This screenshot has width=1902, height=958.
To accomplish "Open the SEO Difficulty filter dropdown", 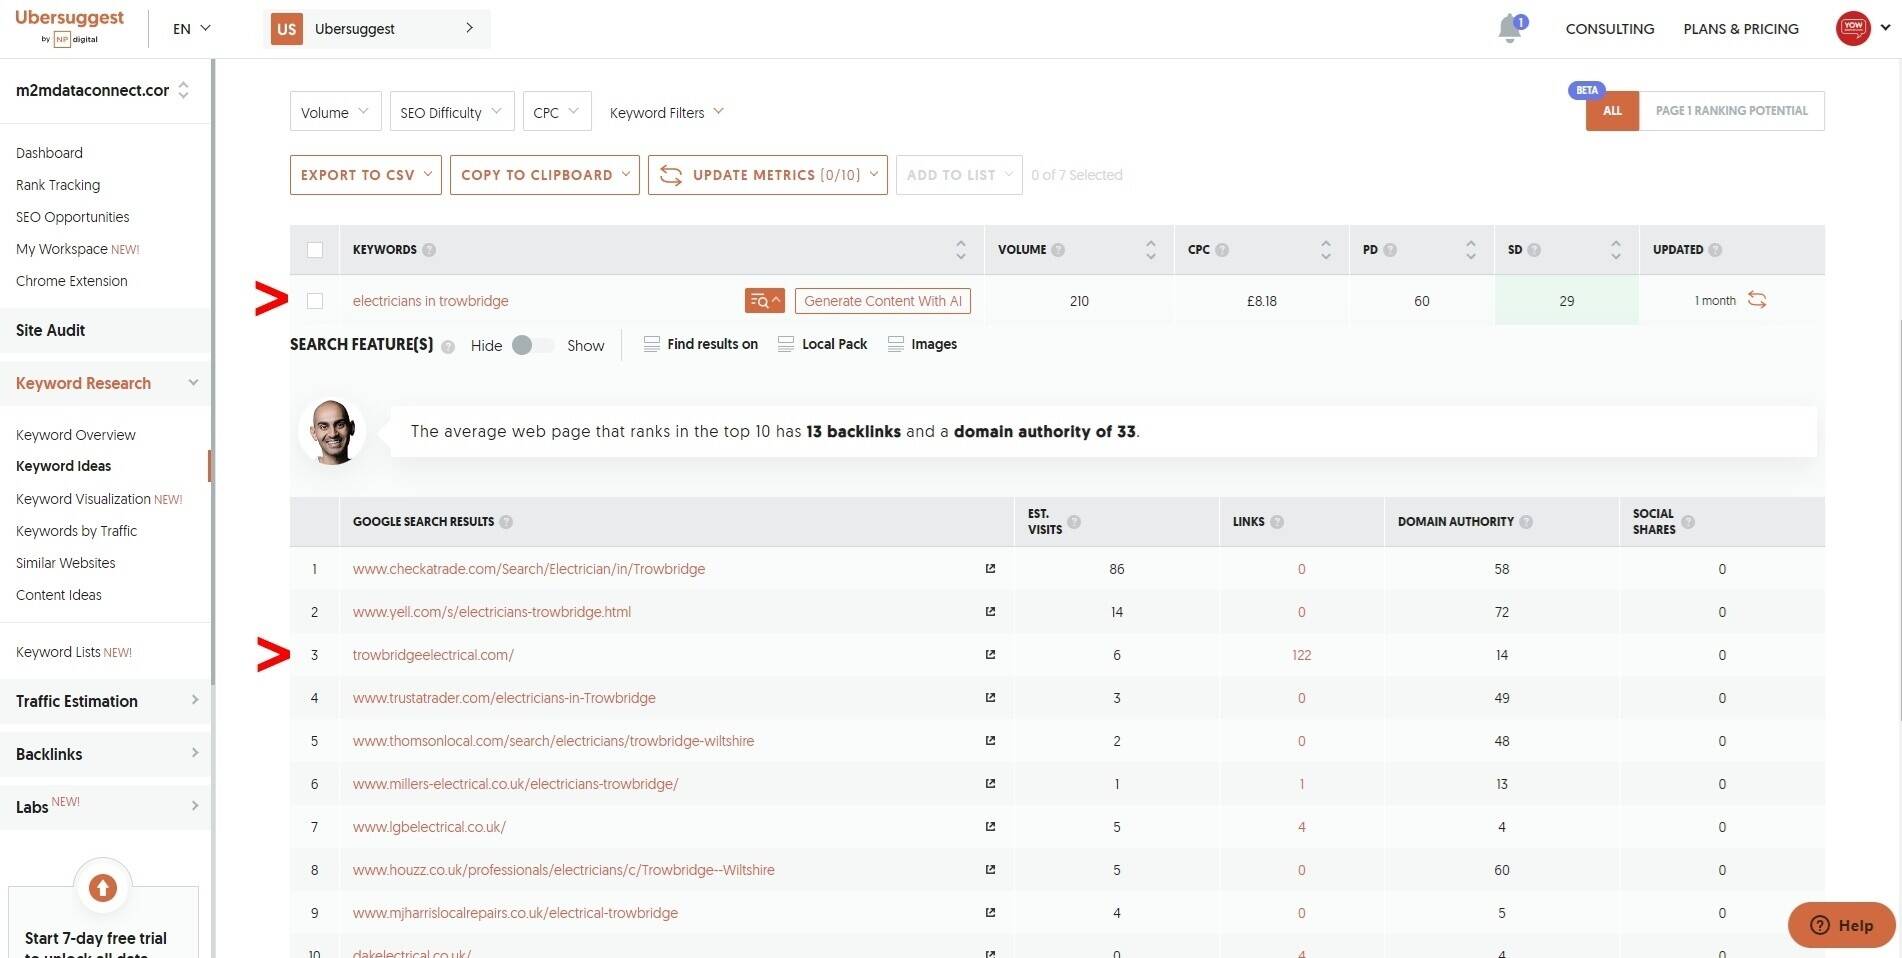I will 451,112.
